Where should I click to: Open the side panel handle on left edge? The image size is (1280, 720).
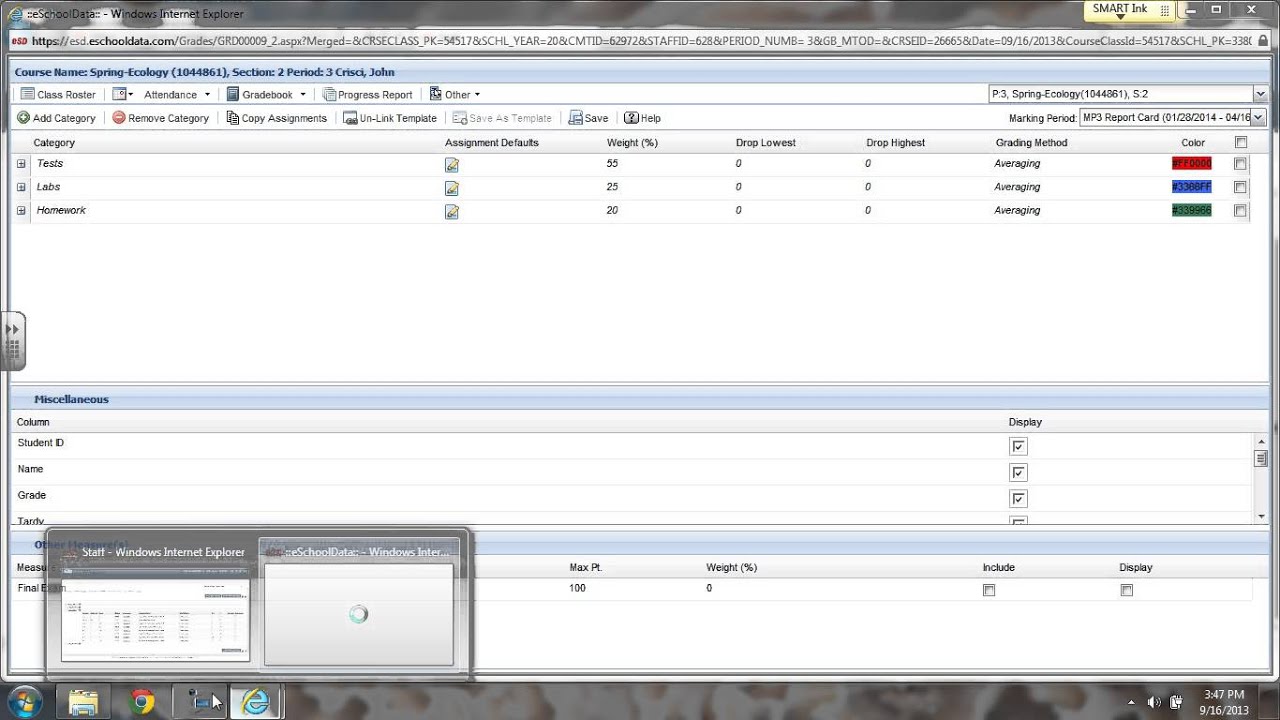(x=13, y=340)
